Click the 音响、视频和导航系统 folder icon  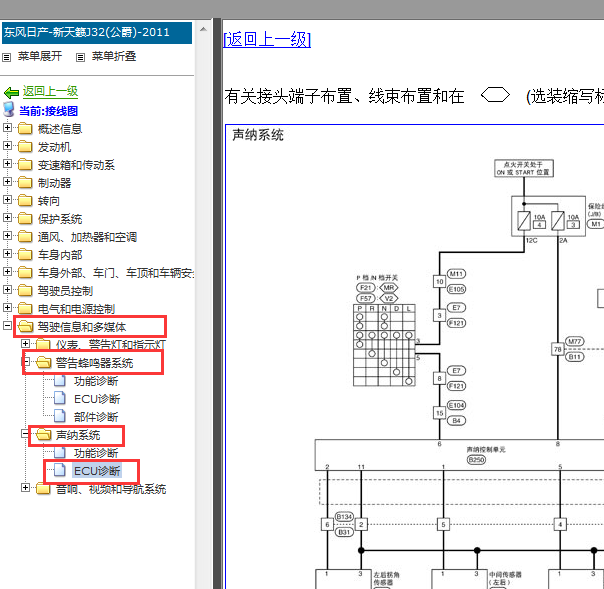pos(44,488)
